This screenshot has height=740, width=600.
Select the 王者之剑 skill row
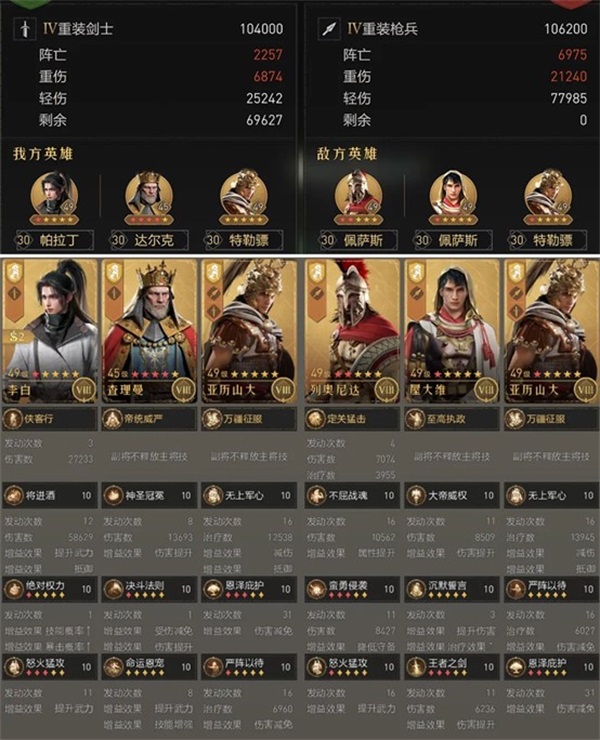pyautogui.click(x=452, y=667)
